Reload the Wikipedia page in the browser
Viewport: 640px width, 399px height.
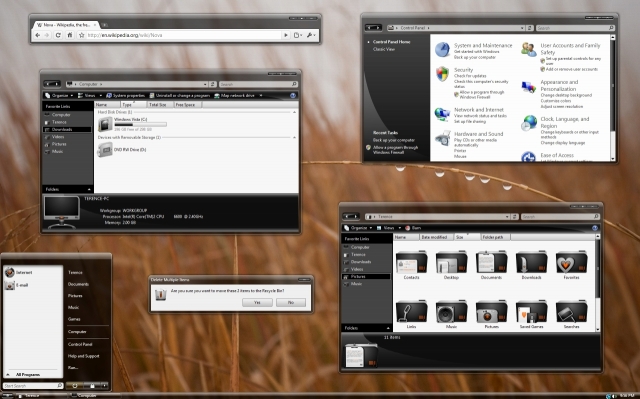tap(58, 35)
